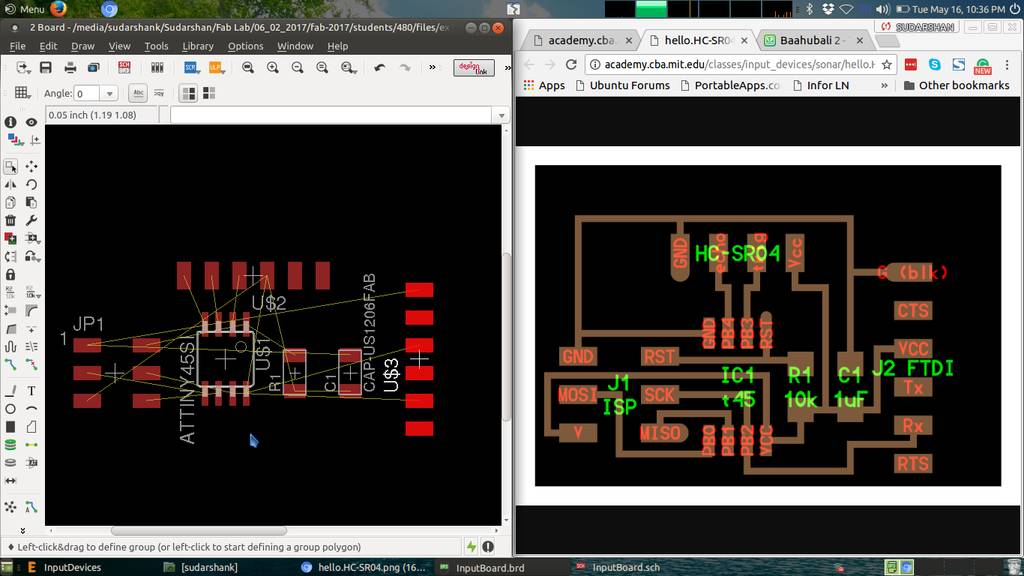
Task: Select the Arc tool
Action: pyautogui.click(x=31, y=409)
